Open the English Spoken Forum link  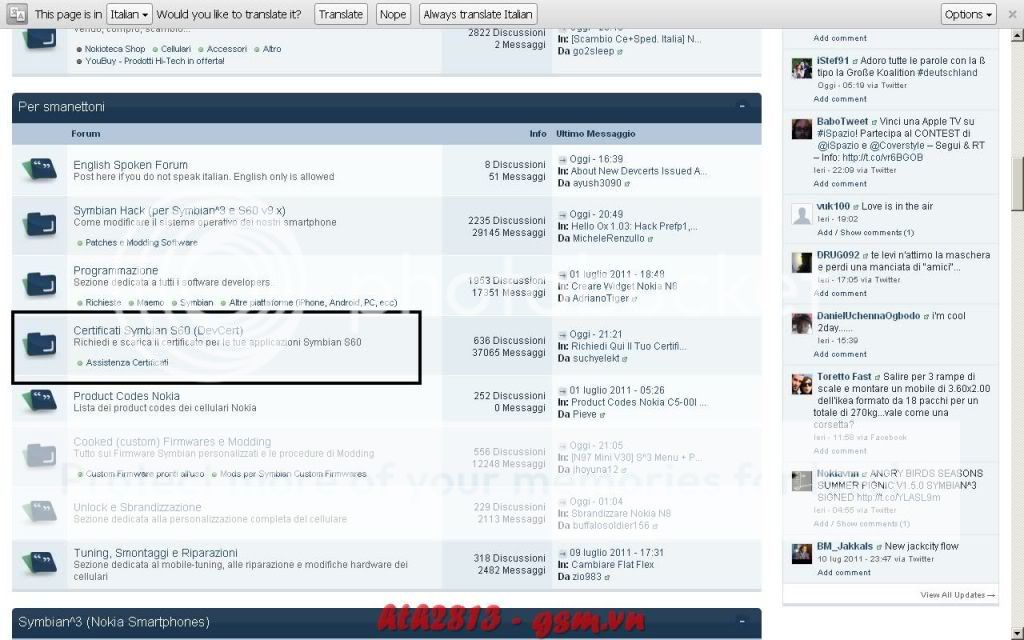[x=130, y=165]
